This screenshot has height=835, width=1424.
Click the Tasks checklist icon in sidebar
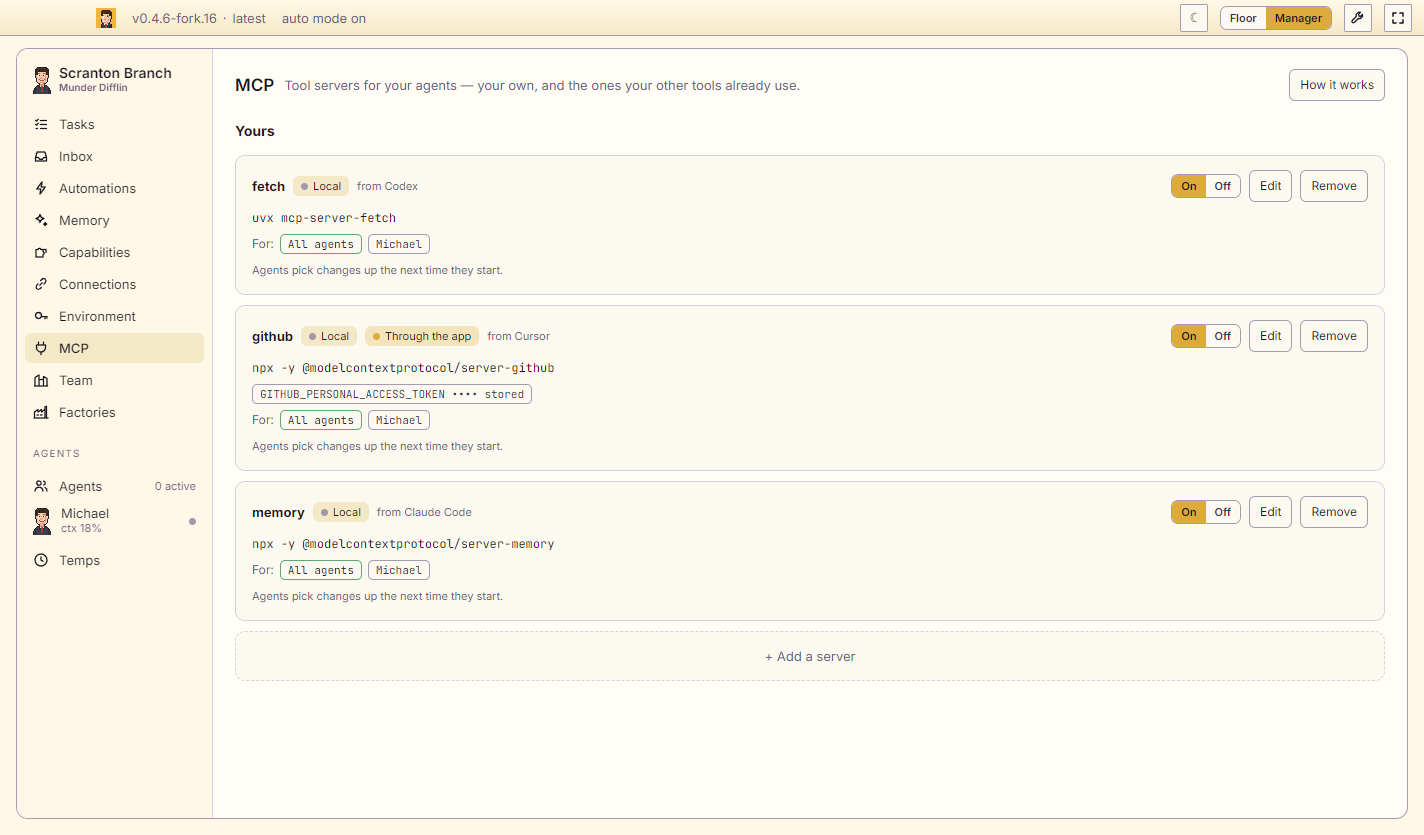click(x=41, y=125)
